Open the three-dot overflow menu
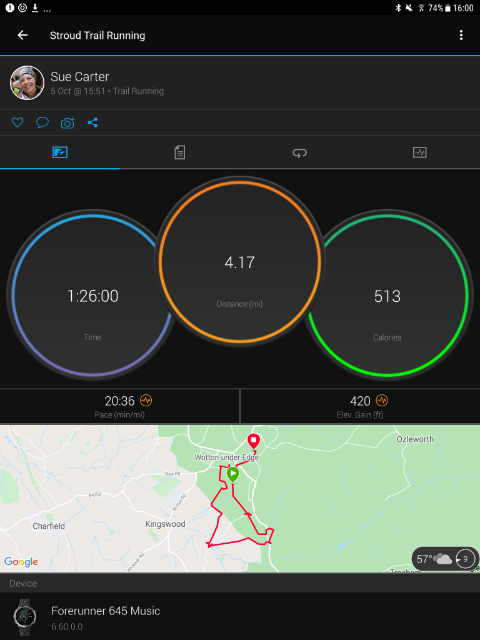 tap(461, 35)
